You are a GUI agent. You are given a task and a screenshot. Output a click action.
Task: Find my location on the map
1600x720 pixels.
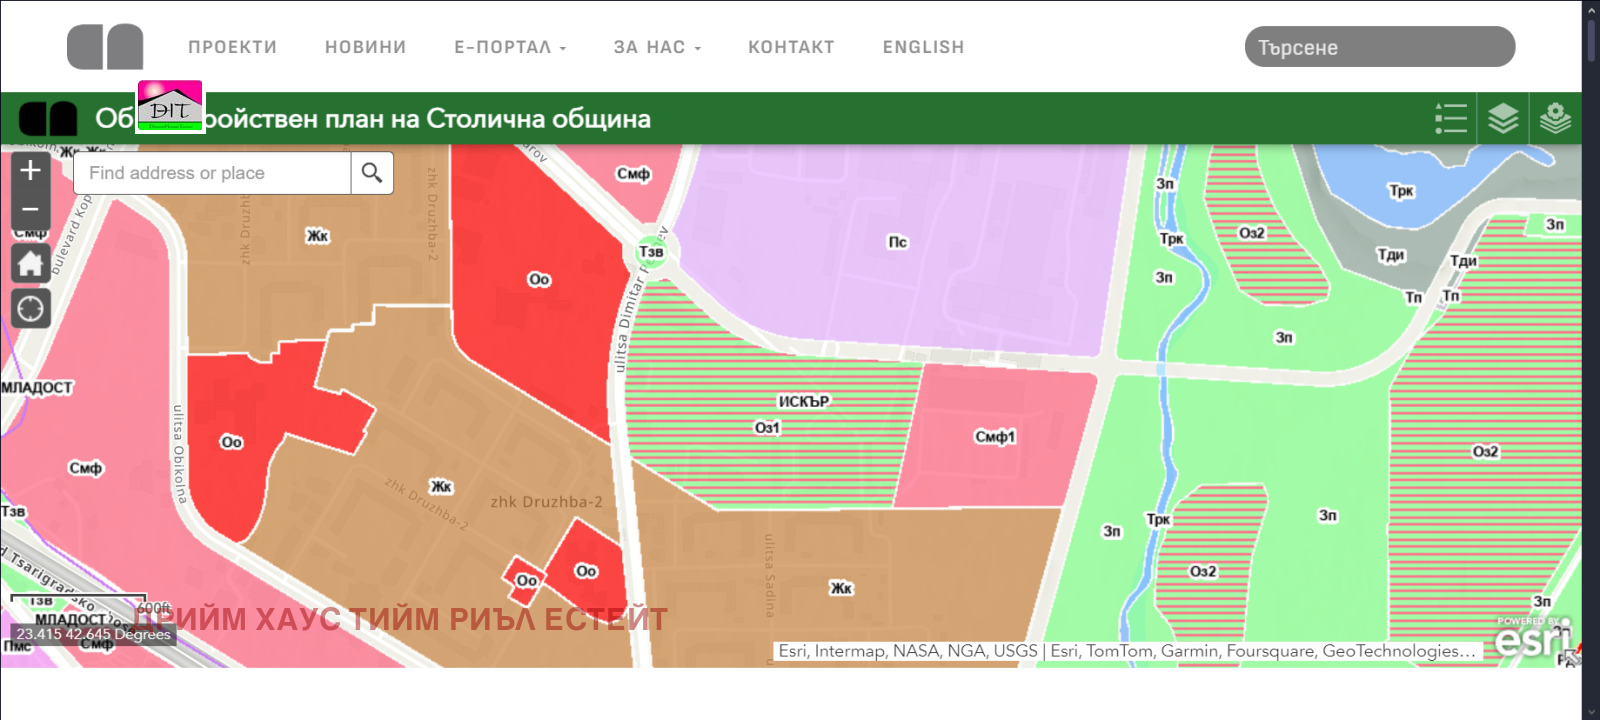(x=30, y=308)
